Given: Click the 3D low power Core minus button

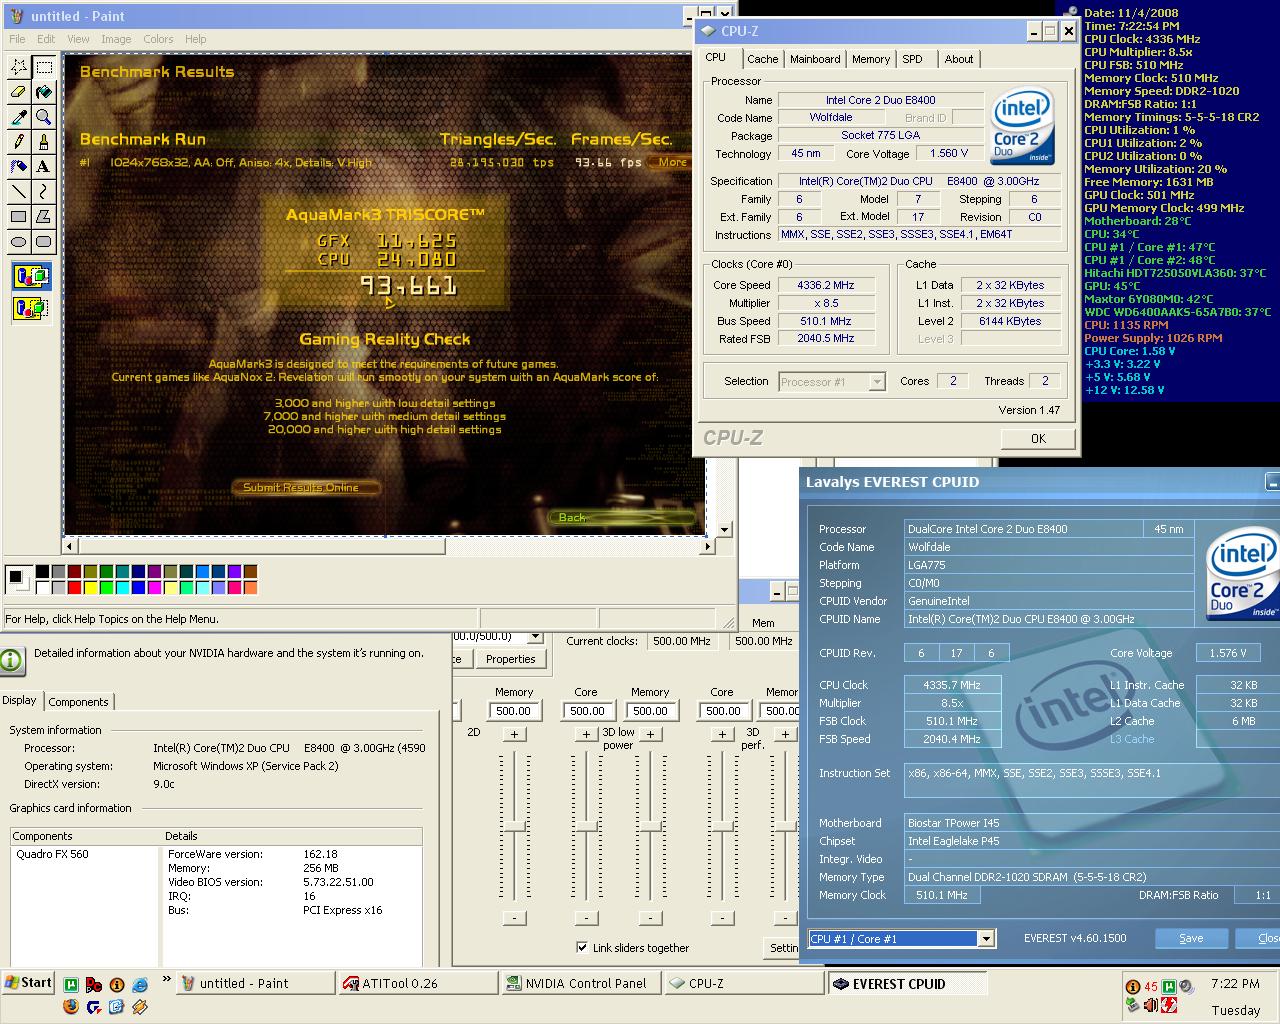Looking at the screenshot, I should (x=587, y=917).
